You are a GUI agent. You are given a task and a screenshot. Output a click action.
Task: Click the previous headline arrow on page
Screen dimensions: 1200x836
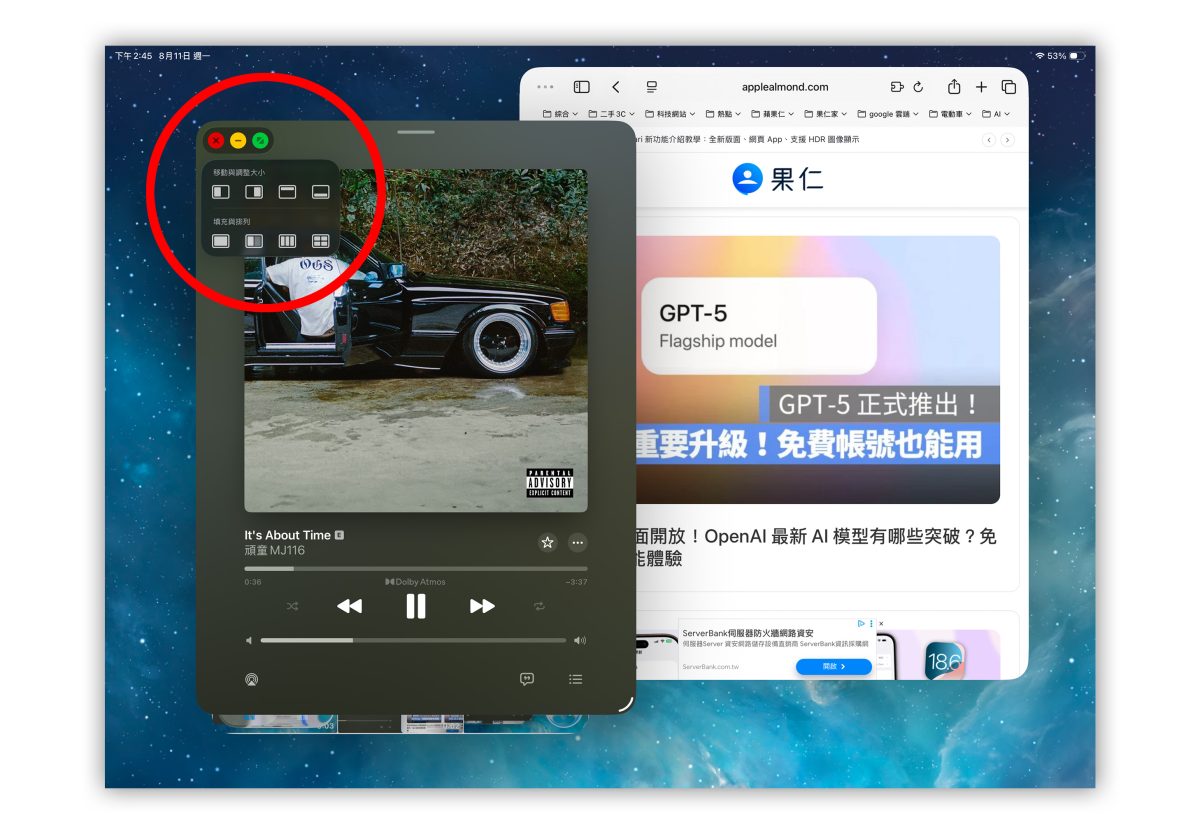pos(989,140)
